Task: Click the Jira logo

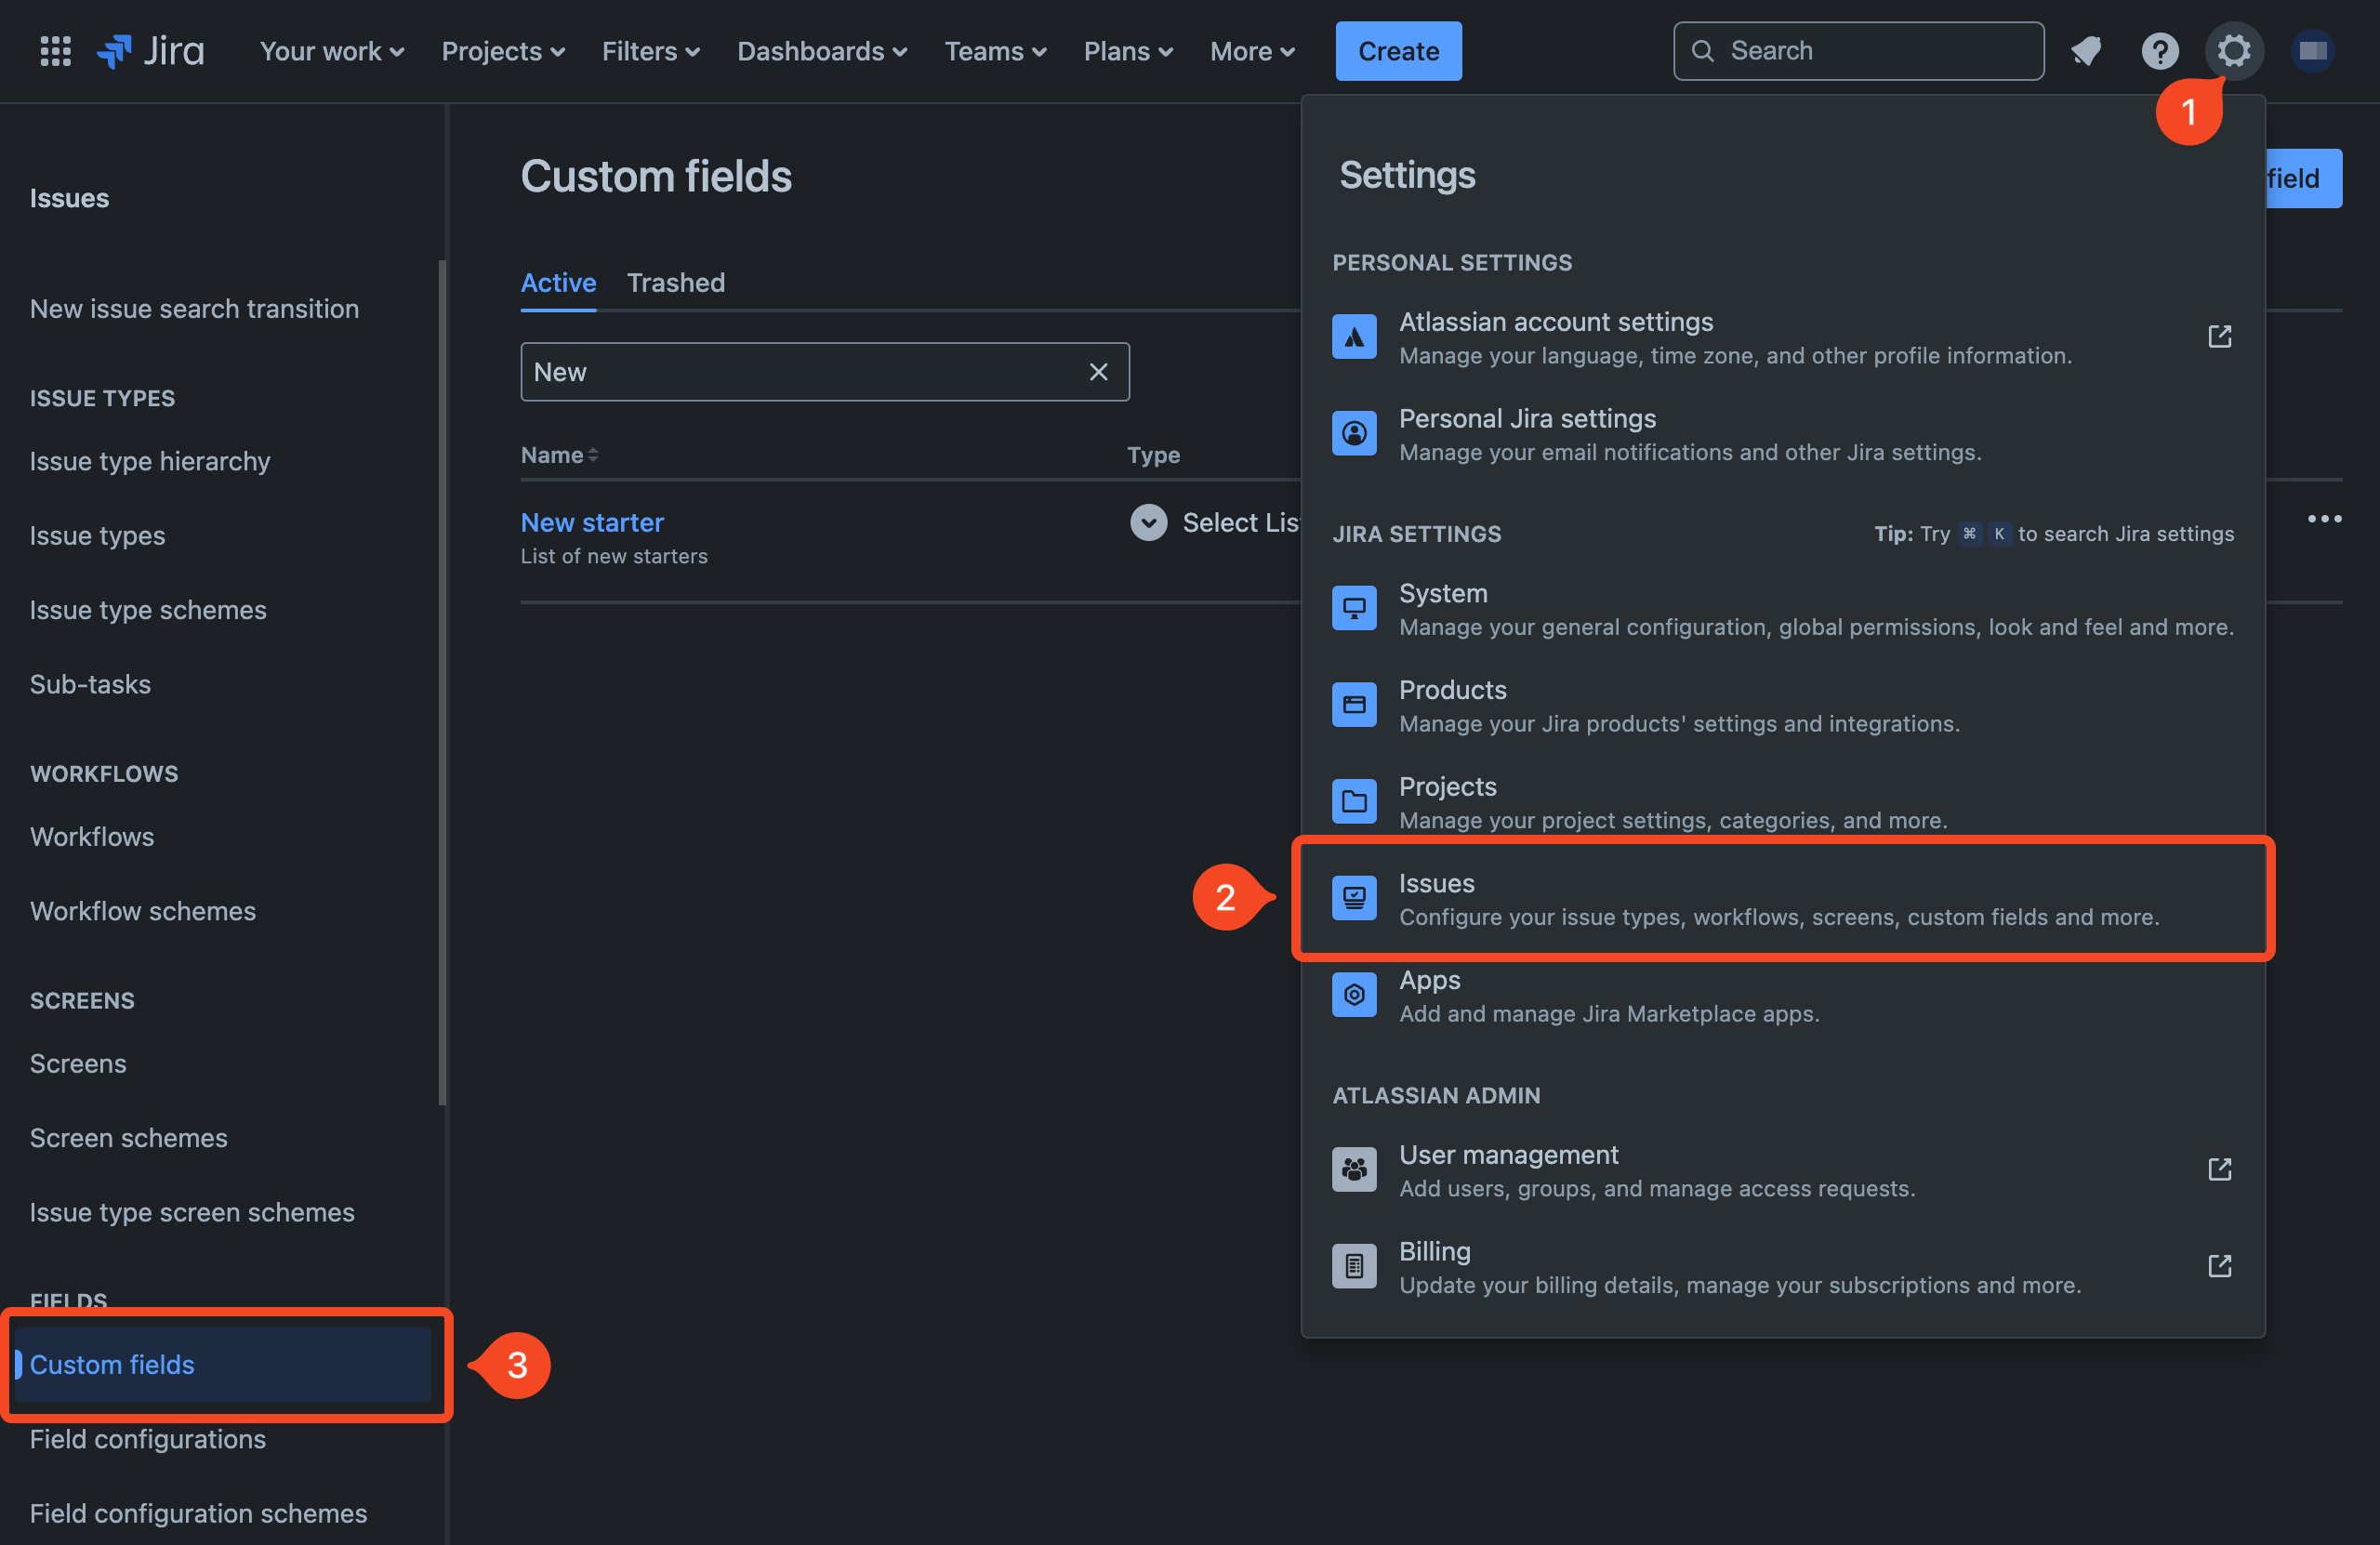Action: click(x=151, y=51)
